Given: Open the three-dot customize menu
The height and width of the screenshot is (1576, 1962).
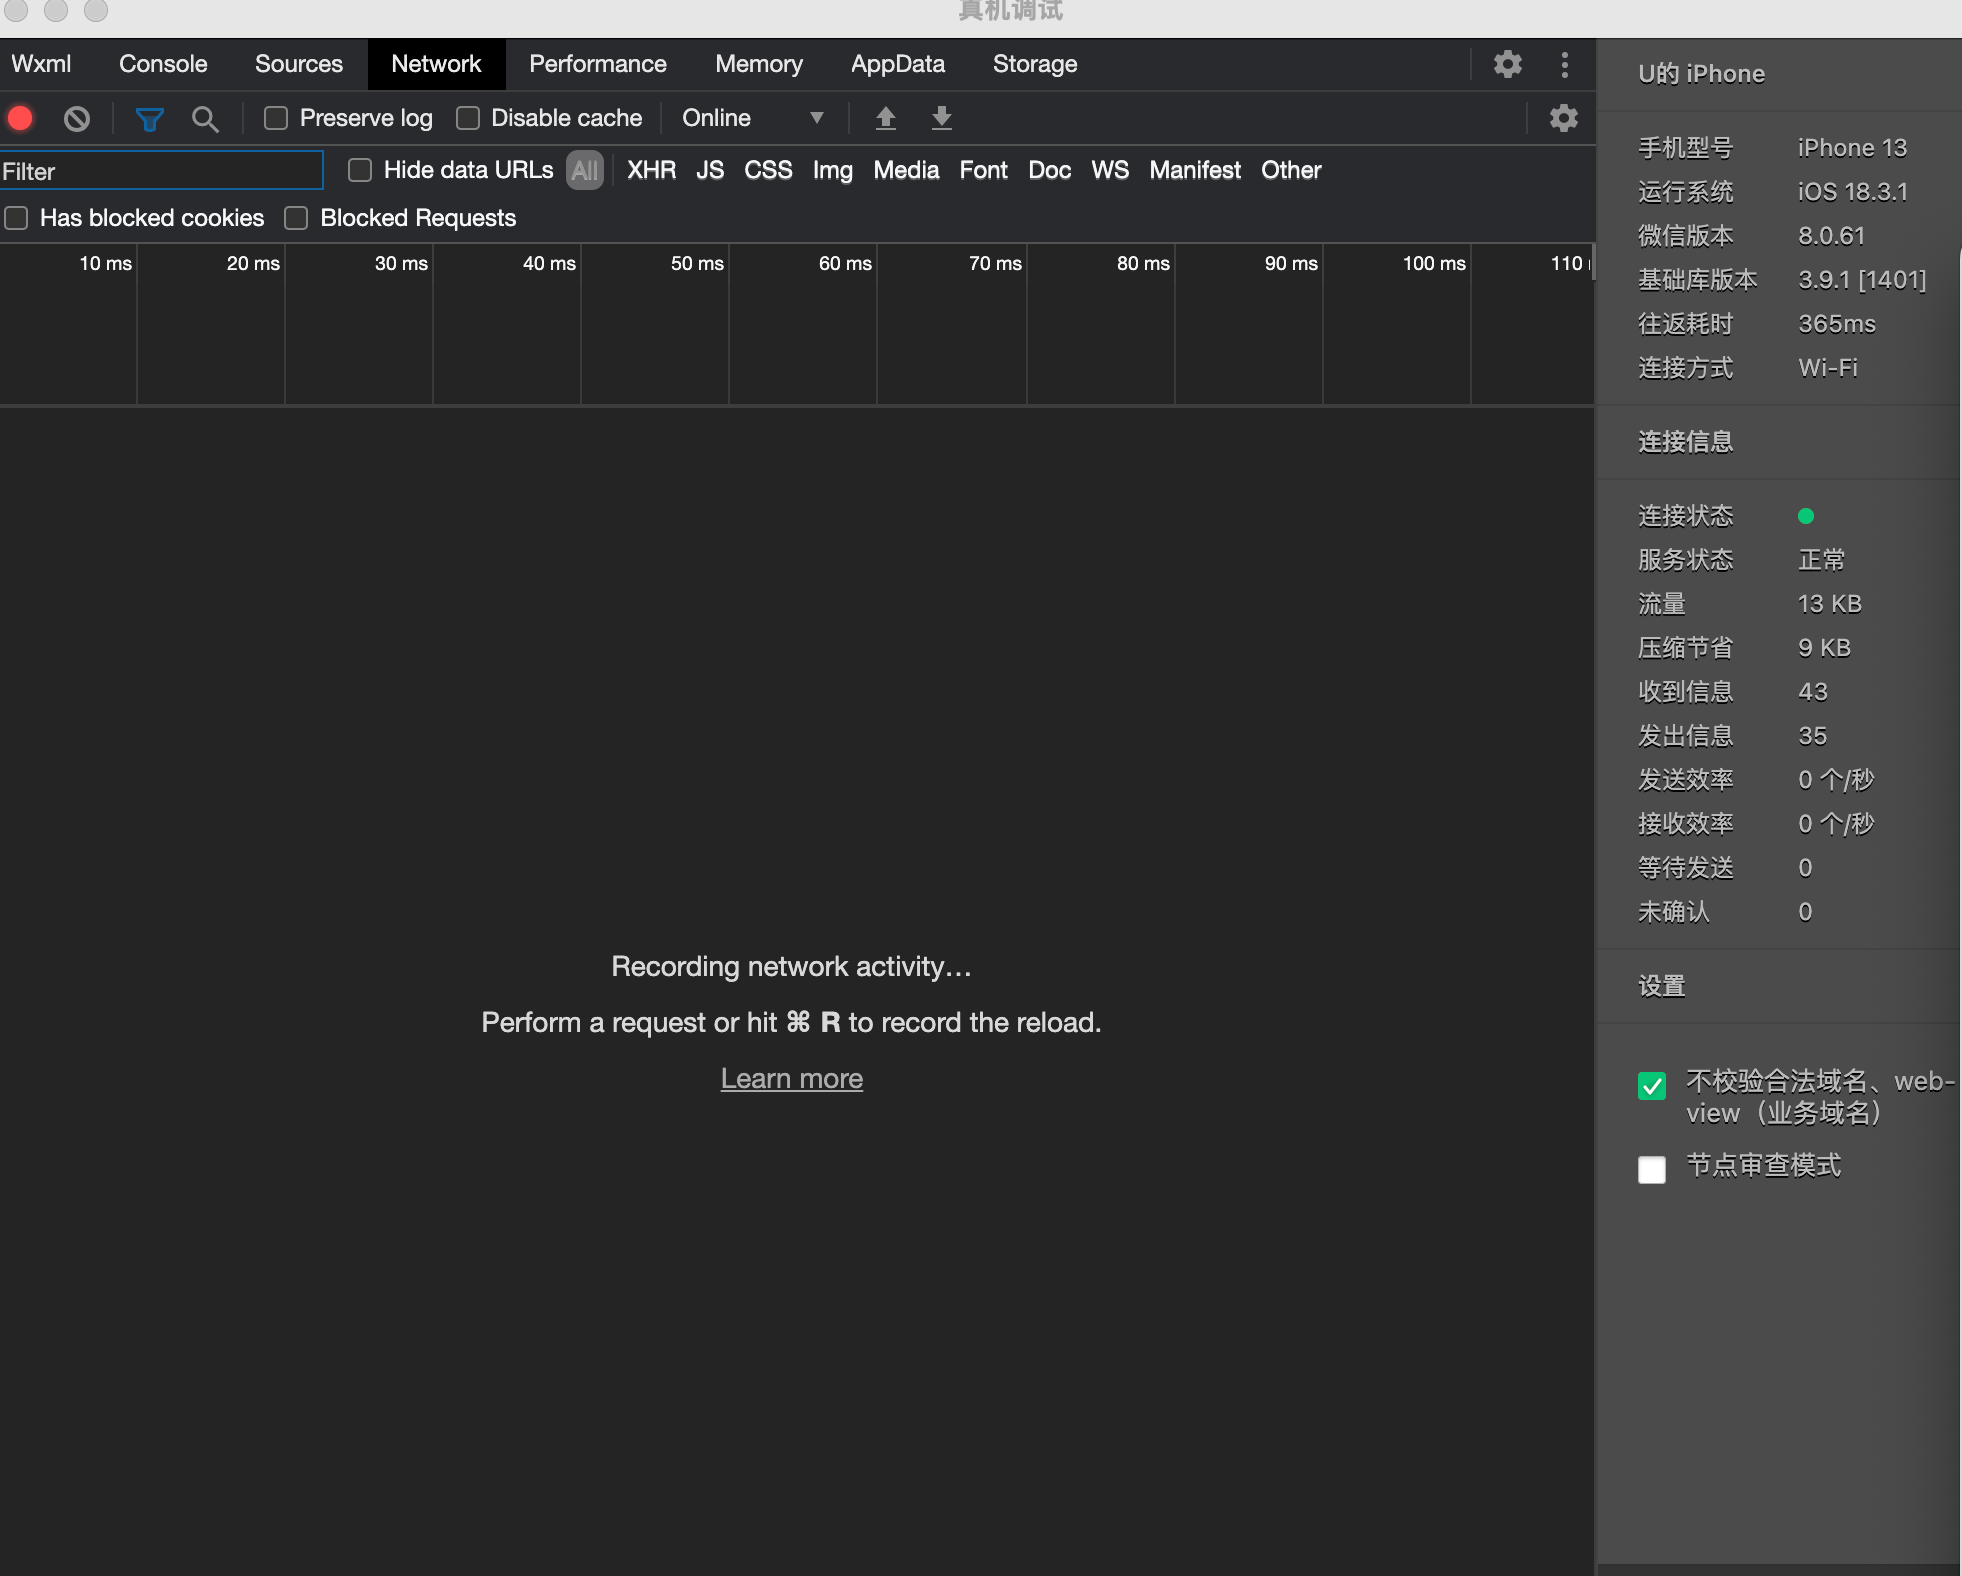Looking at the screenshot, I should pos(1564,64).
